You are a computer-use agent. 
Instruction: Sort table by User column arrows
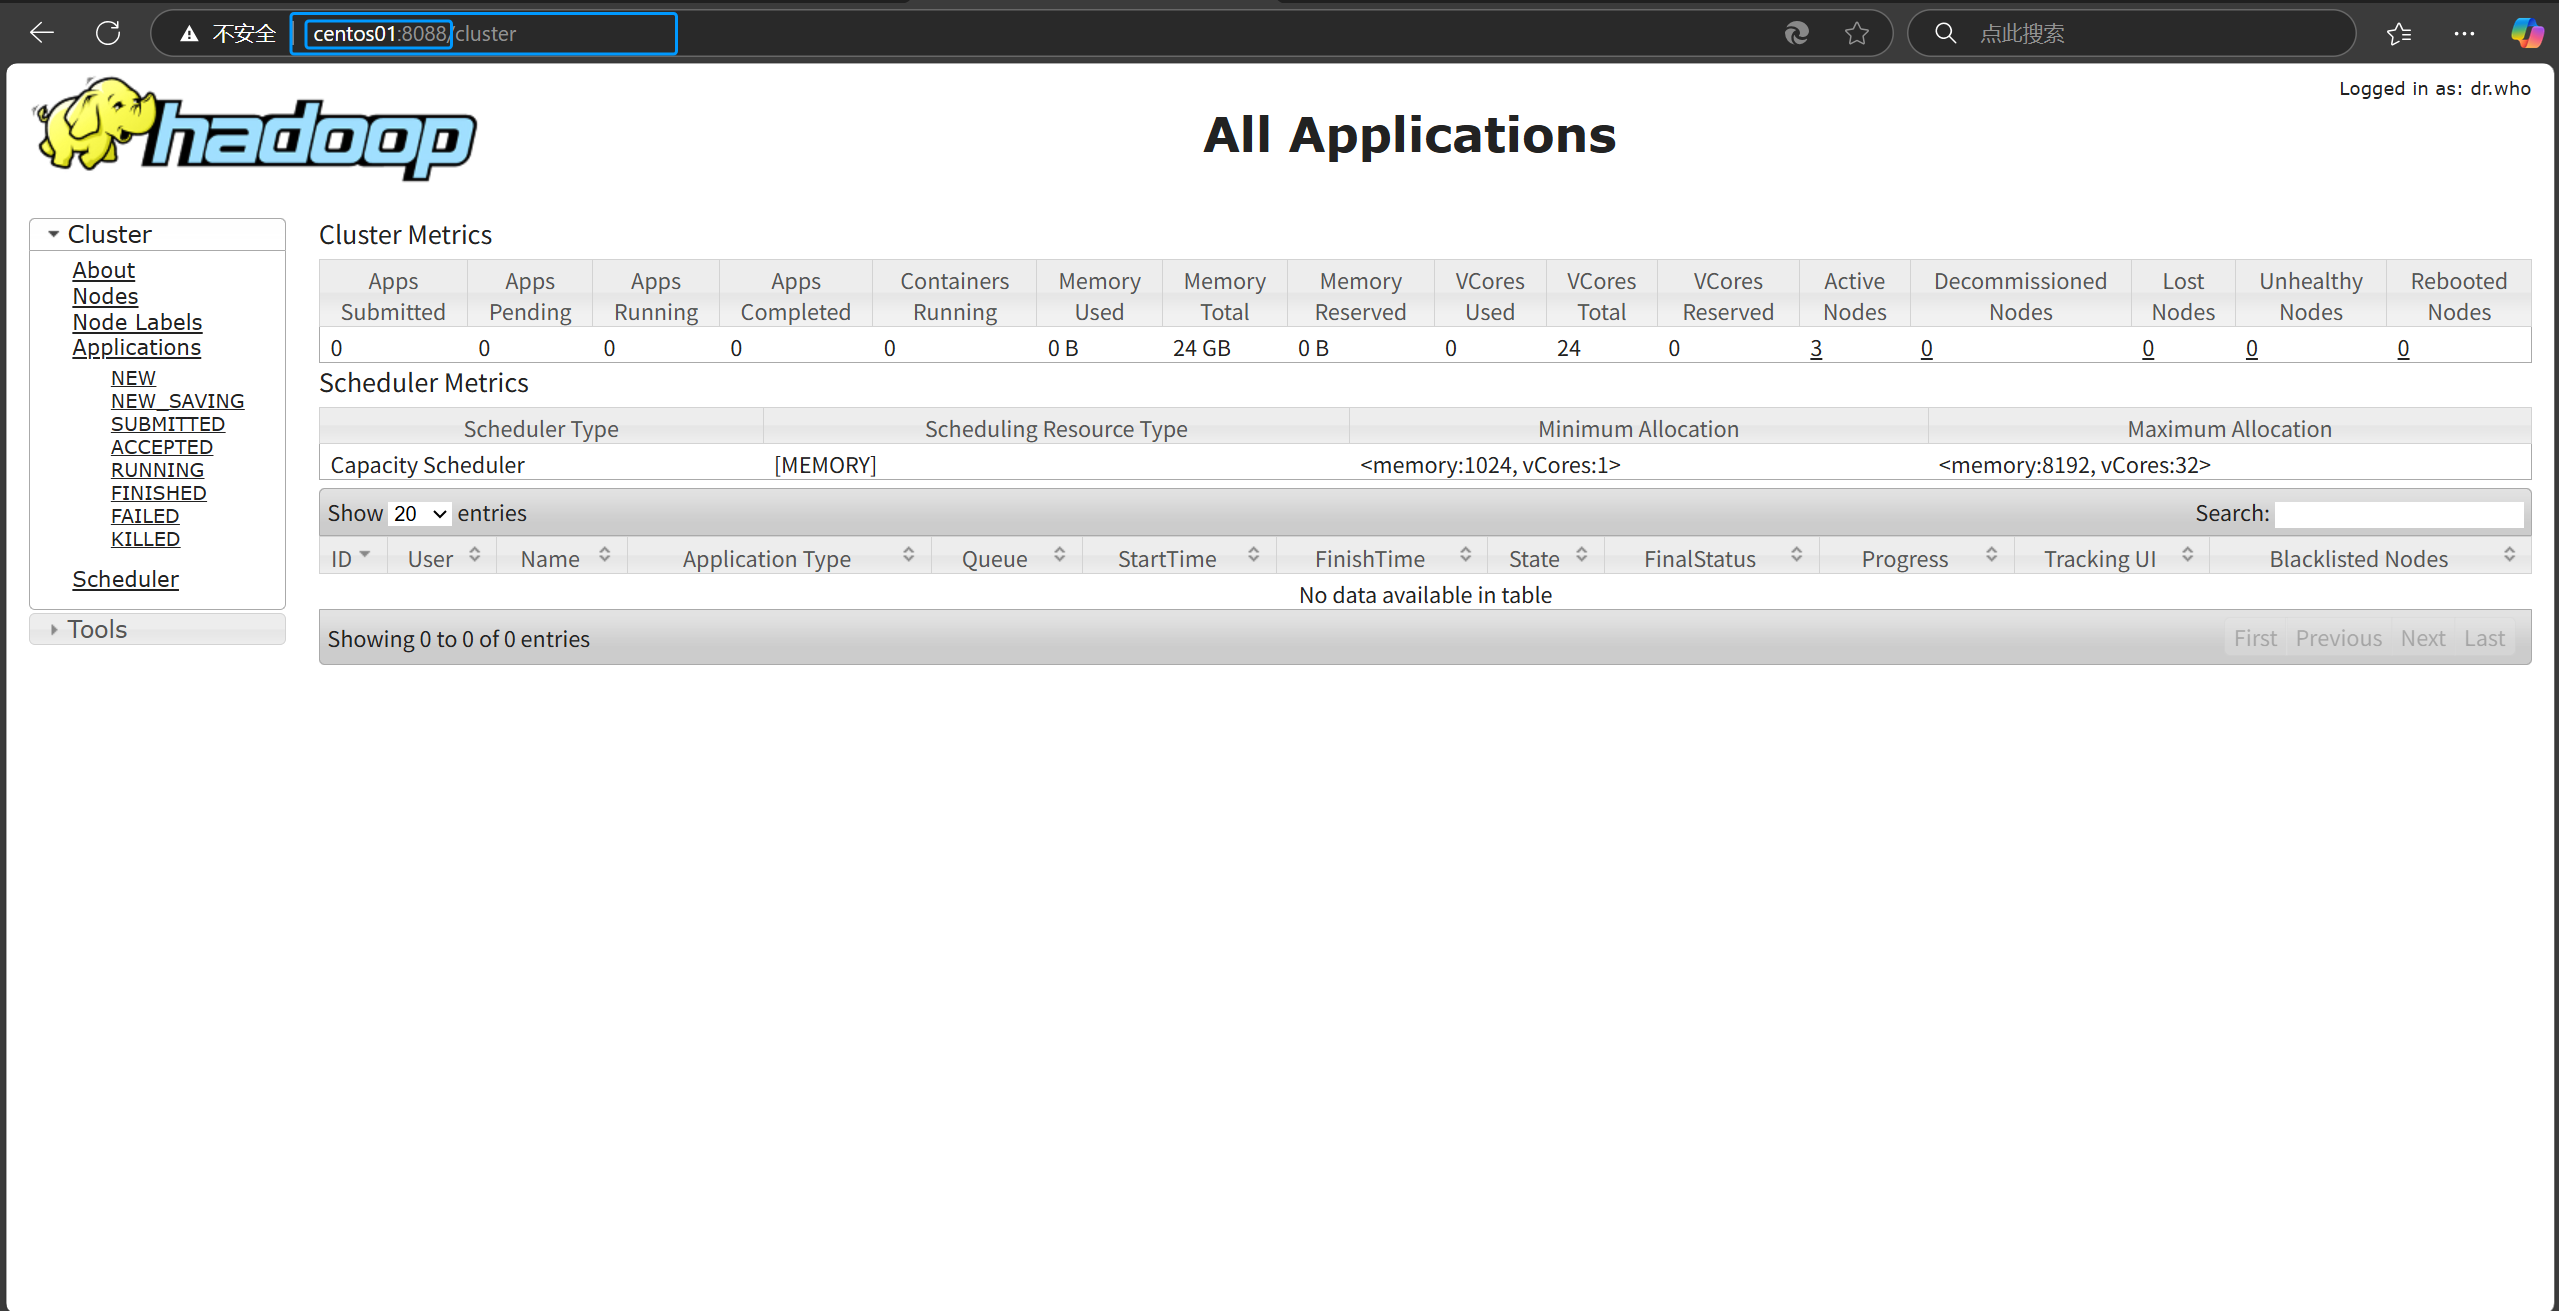tap(475, 554)
